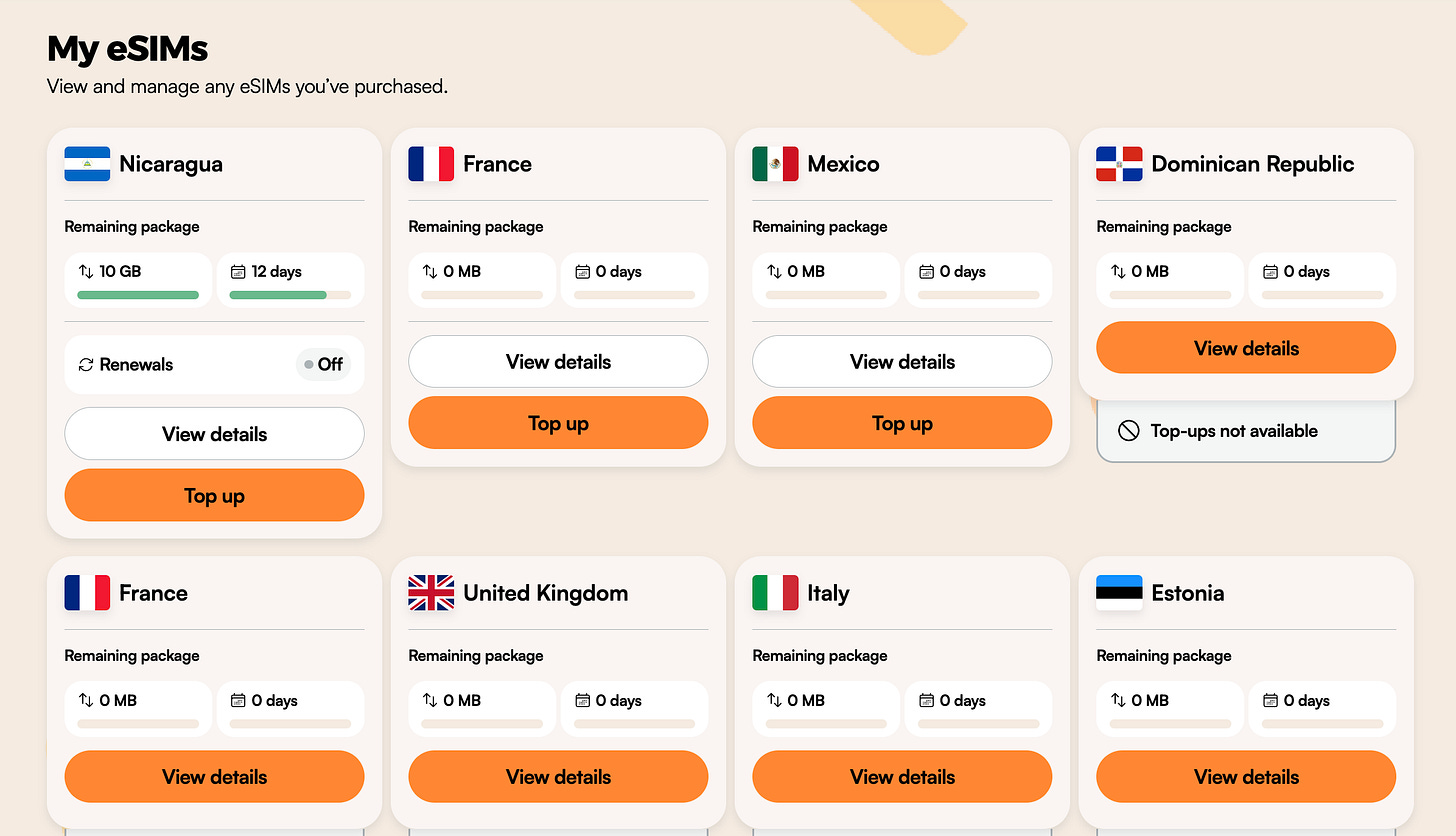This screenshot has height=836, width=1456.
Task: Open details for the Mexico eSIM
Action: point(902,361)
